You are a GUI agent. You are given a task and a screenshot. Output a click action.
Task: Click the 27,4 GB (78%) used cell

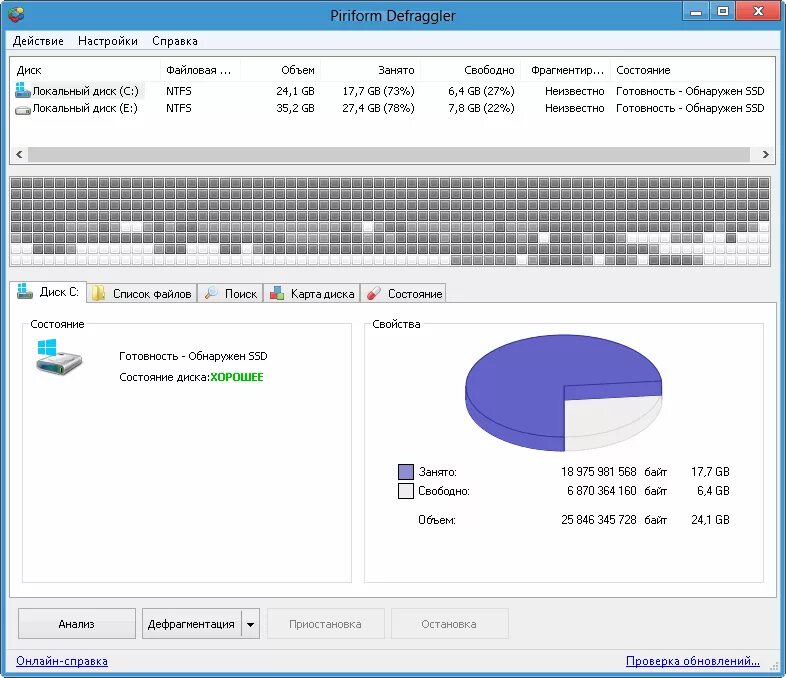(x=378, y=108)
